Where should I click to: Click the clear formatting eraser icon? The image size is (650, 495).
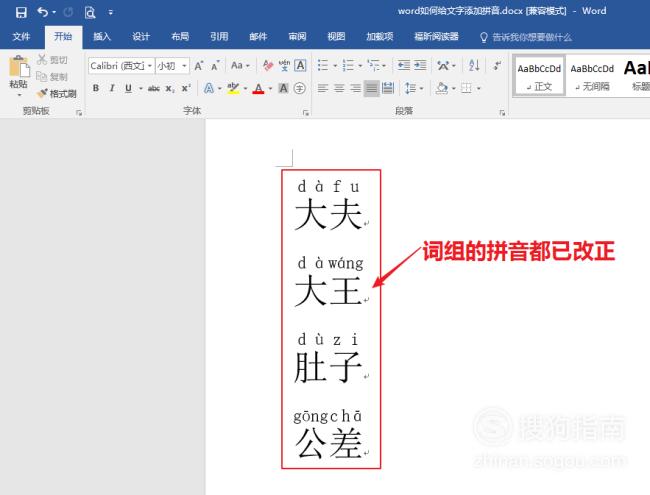266,66
